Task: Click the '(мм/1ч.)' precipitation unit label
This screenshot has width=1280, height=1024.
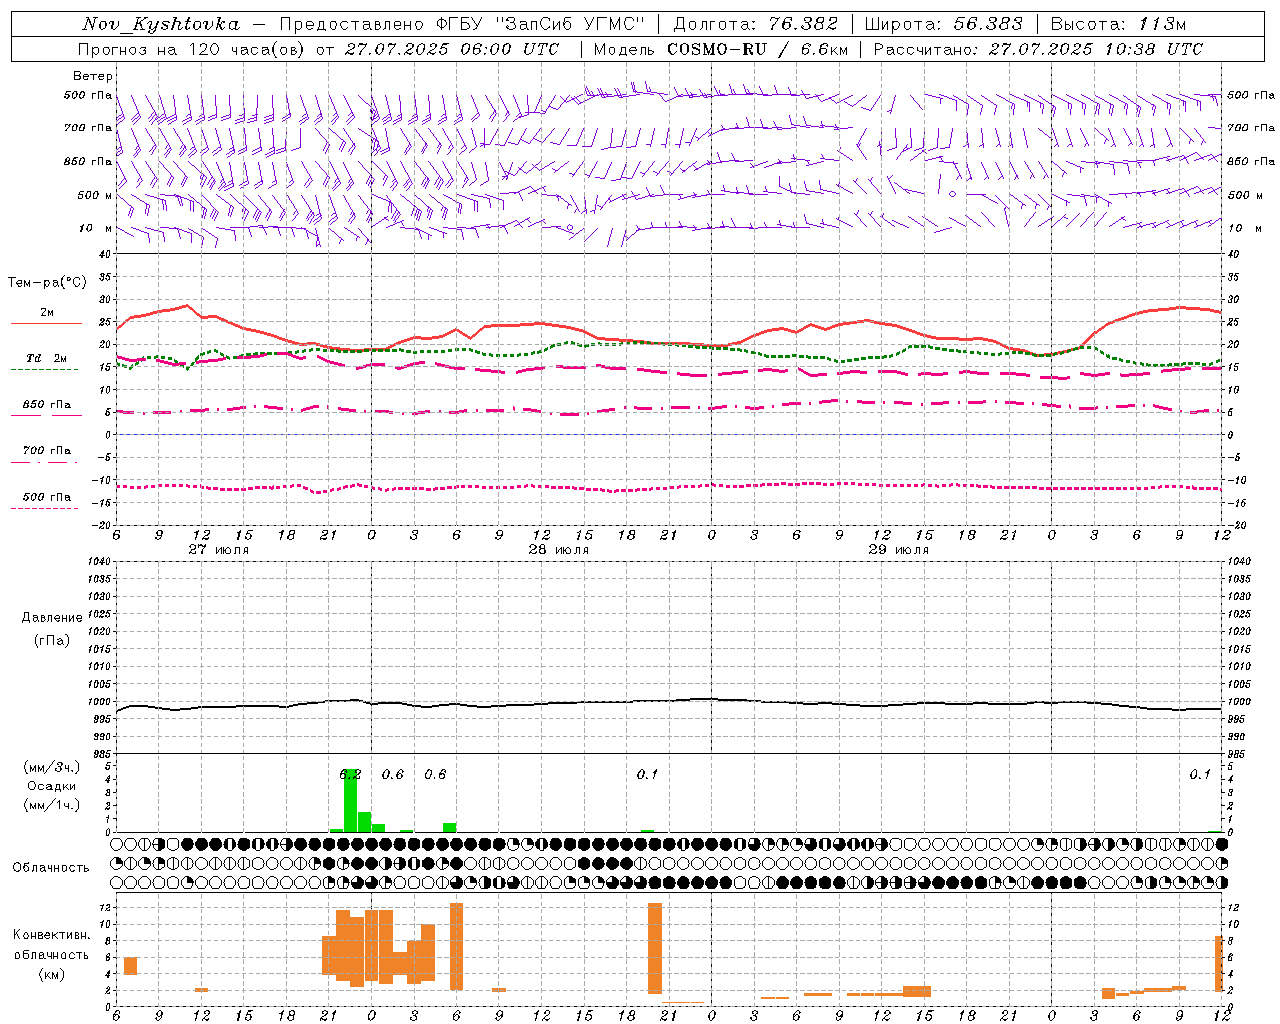Action: tap(52, 805)
